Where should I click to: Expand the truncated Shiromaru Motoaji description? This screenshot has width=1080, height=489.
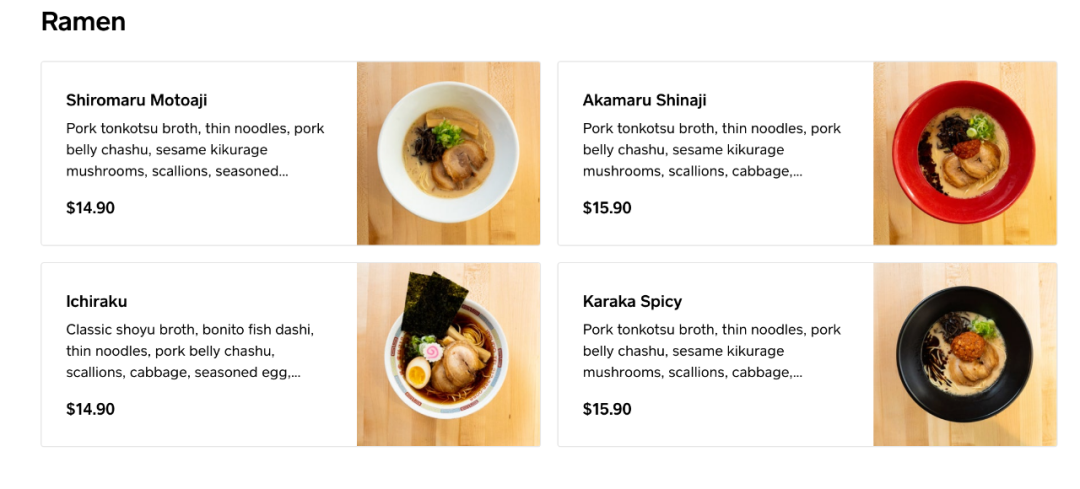[x=195, y=149]
